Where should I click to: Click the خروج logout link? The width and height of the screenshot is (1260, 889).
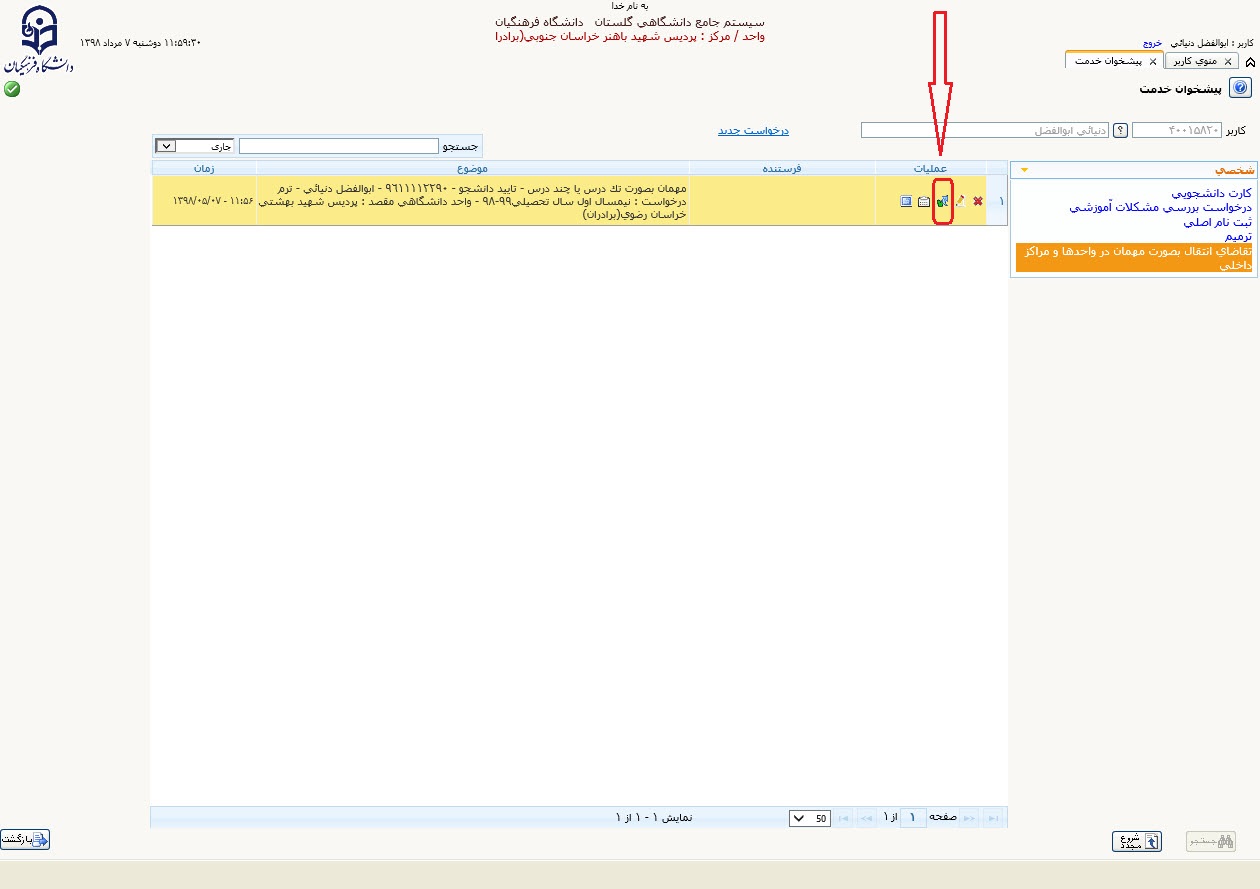click(1152, 44)
